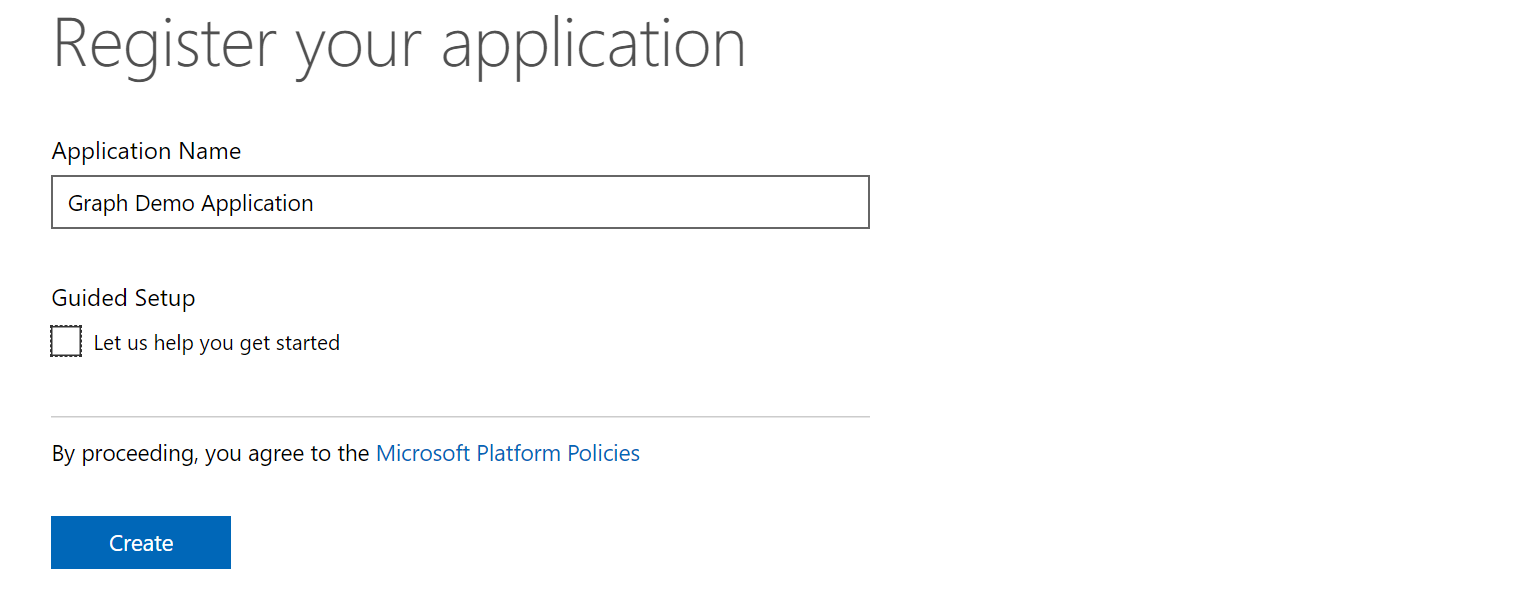Click the word application in the heading

(x=594, y=45)
